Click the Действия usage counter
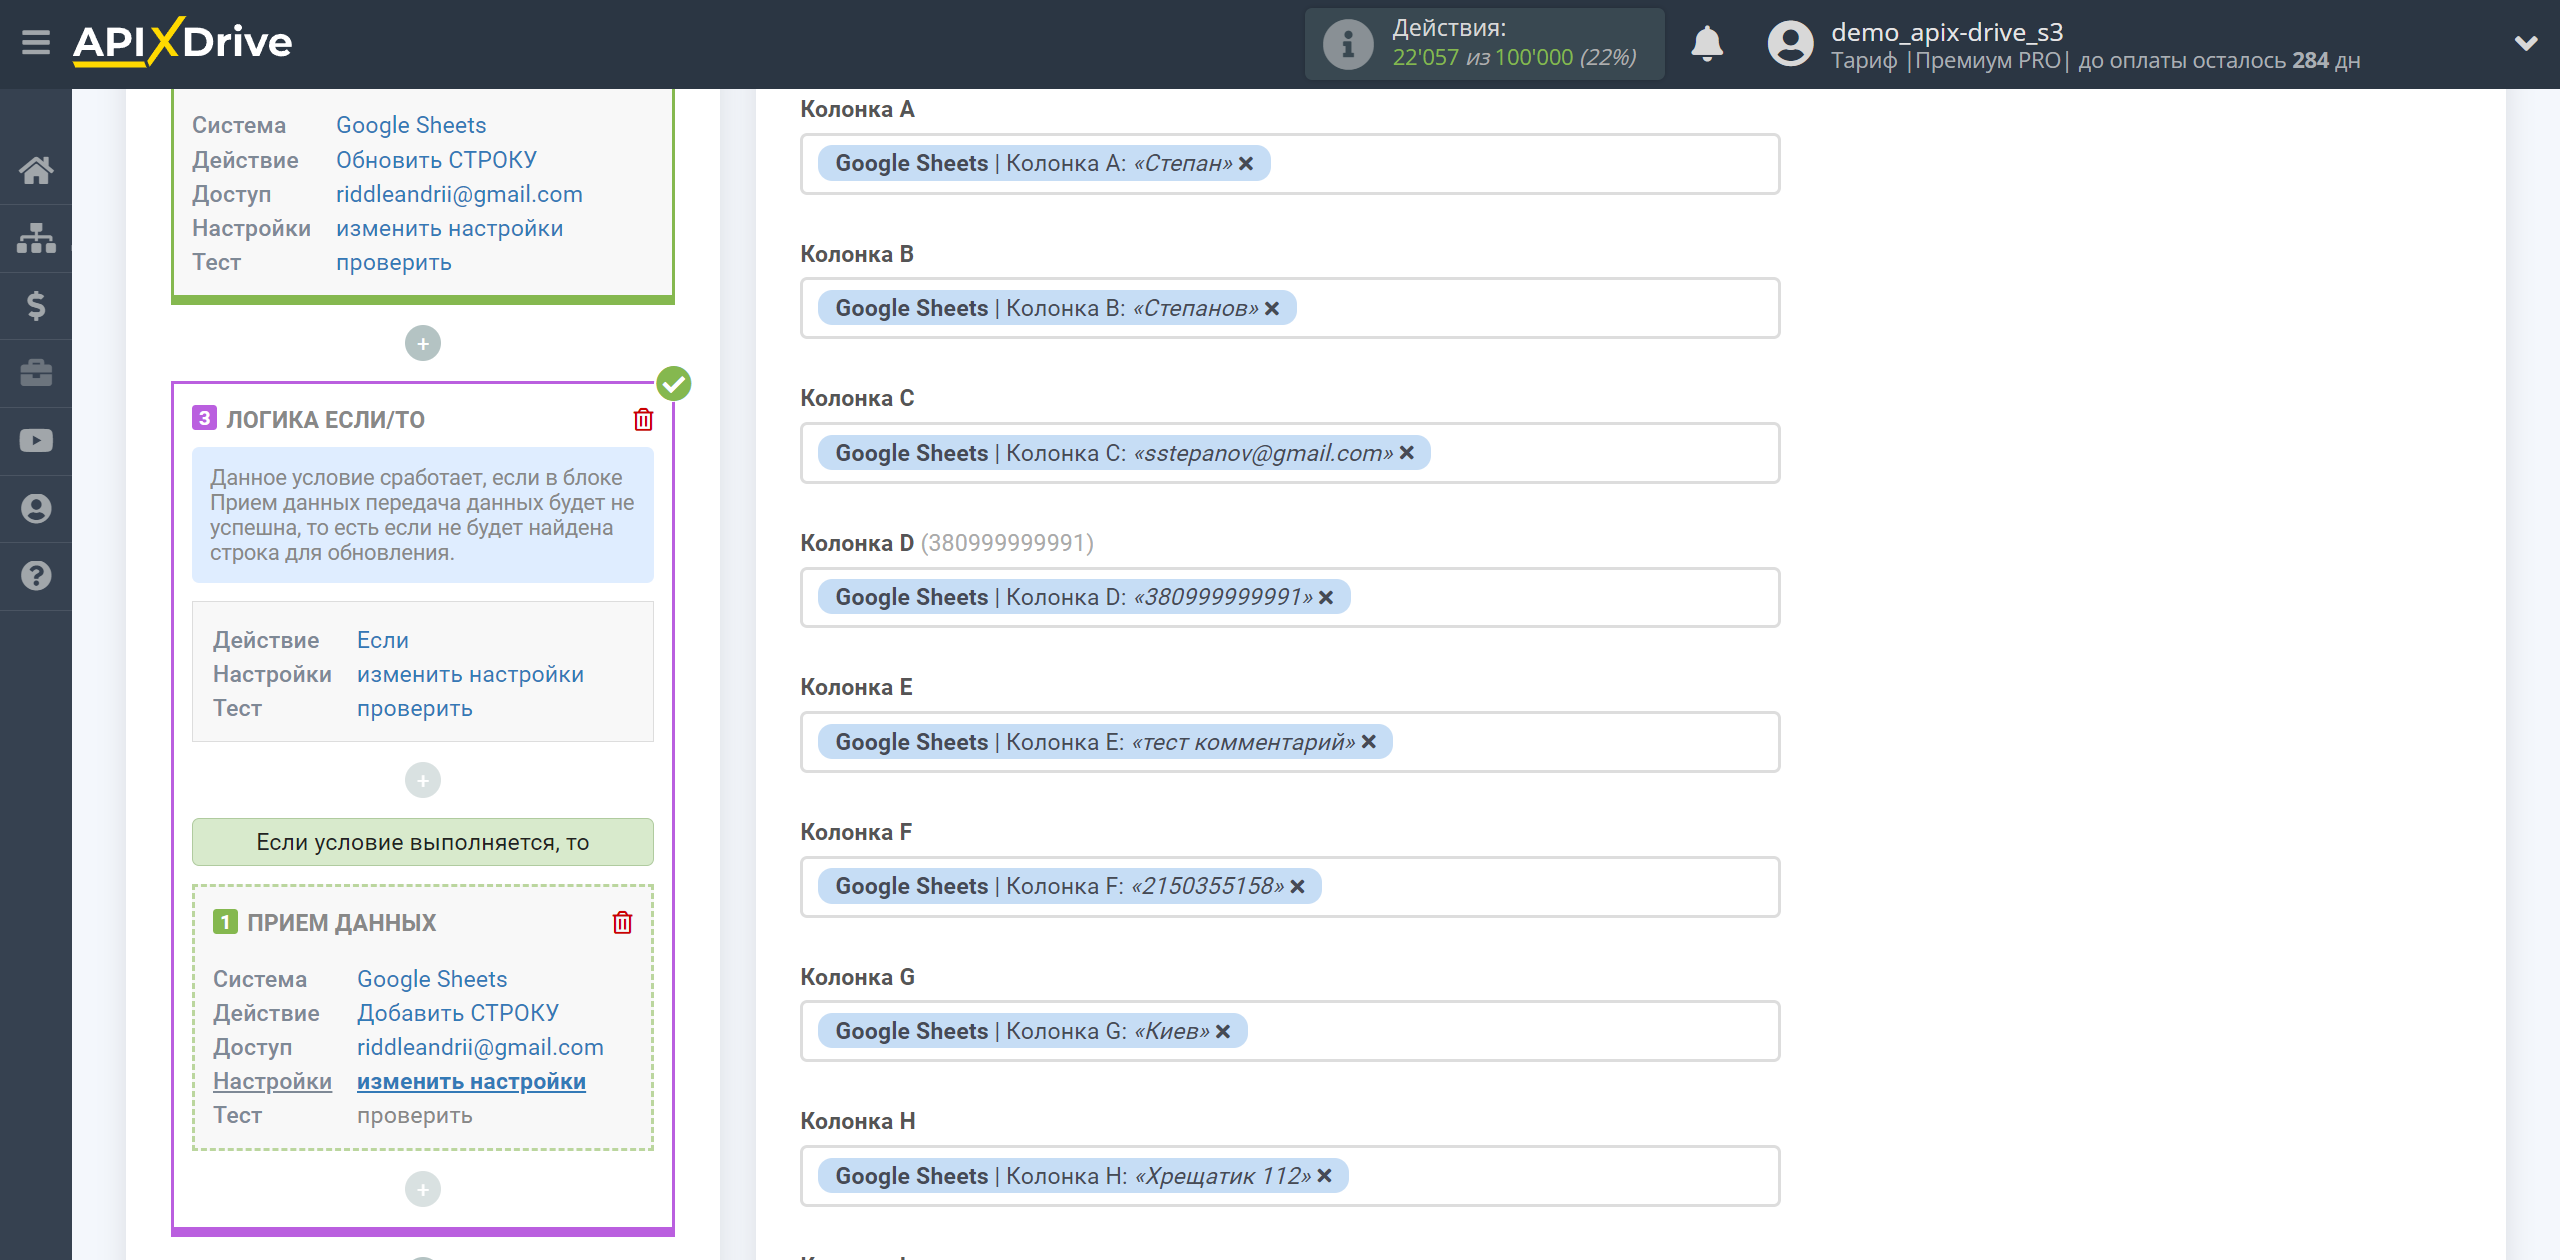The width and height of the screenshot is (2560, 1260). coord(1484,44)
